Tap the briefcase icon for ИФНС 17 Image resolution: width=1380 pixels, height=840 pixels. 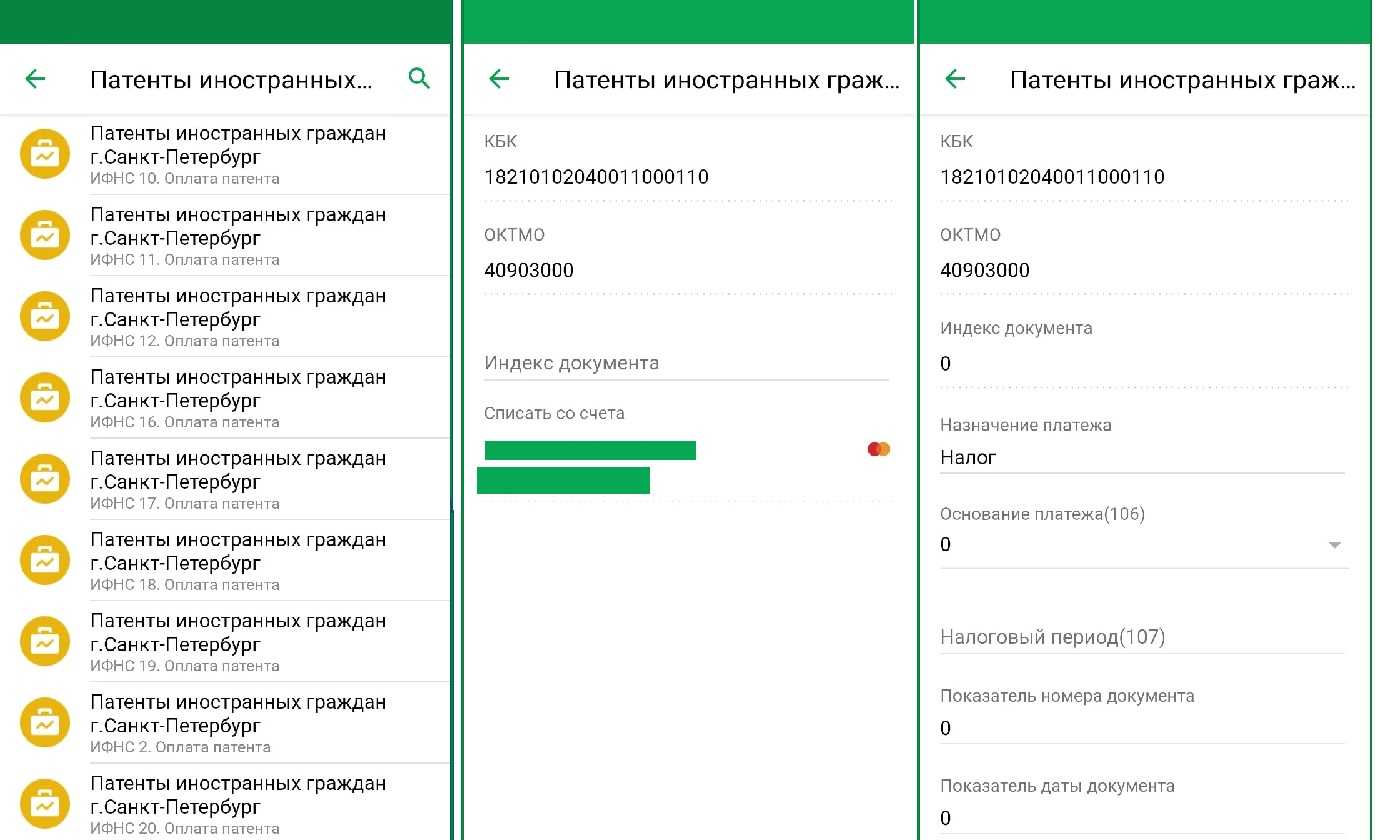pyautogui.click(x=45, y=479)
